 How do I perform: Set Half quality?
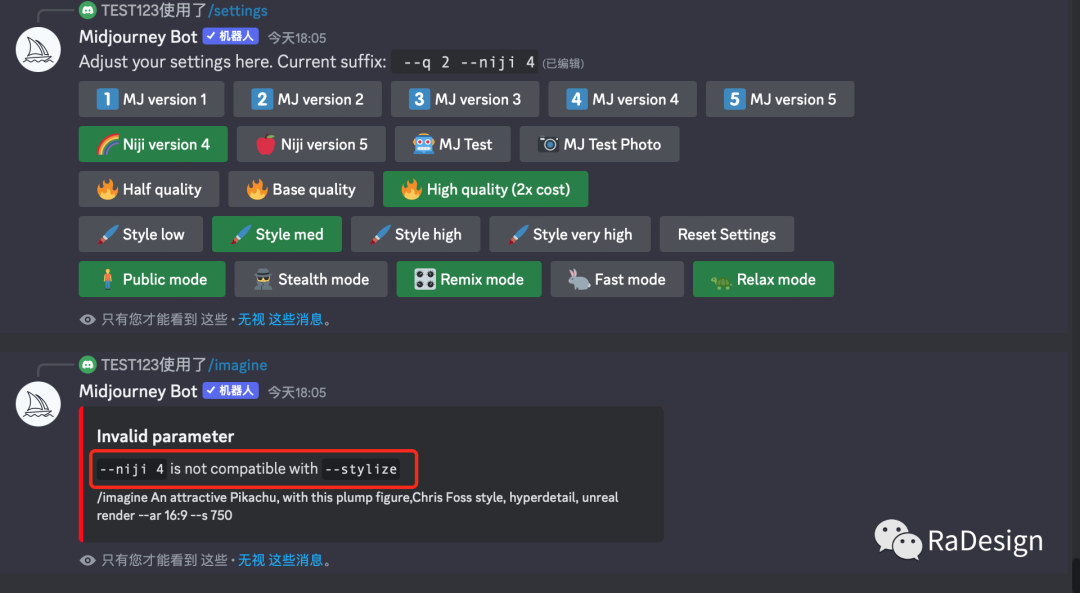point(149,189)
